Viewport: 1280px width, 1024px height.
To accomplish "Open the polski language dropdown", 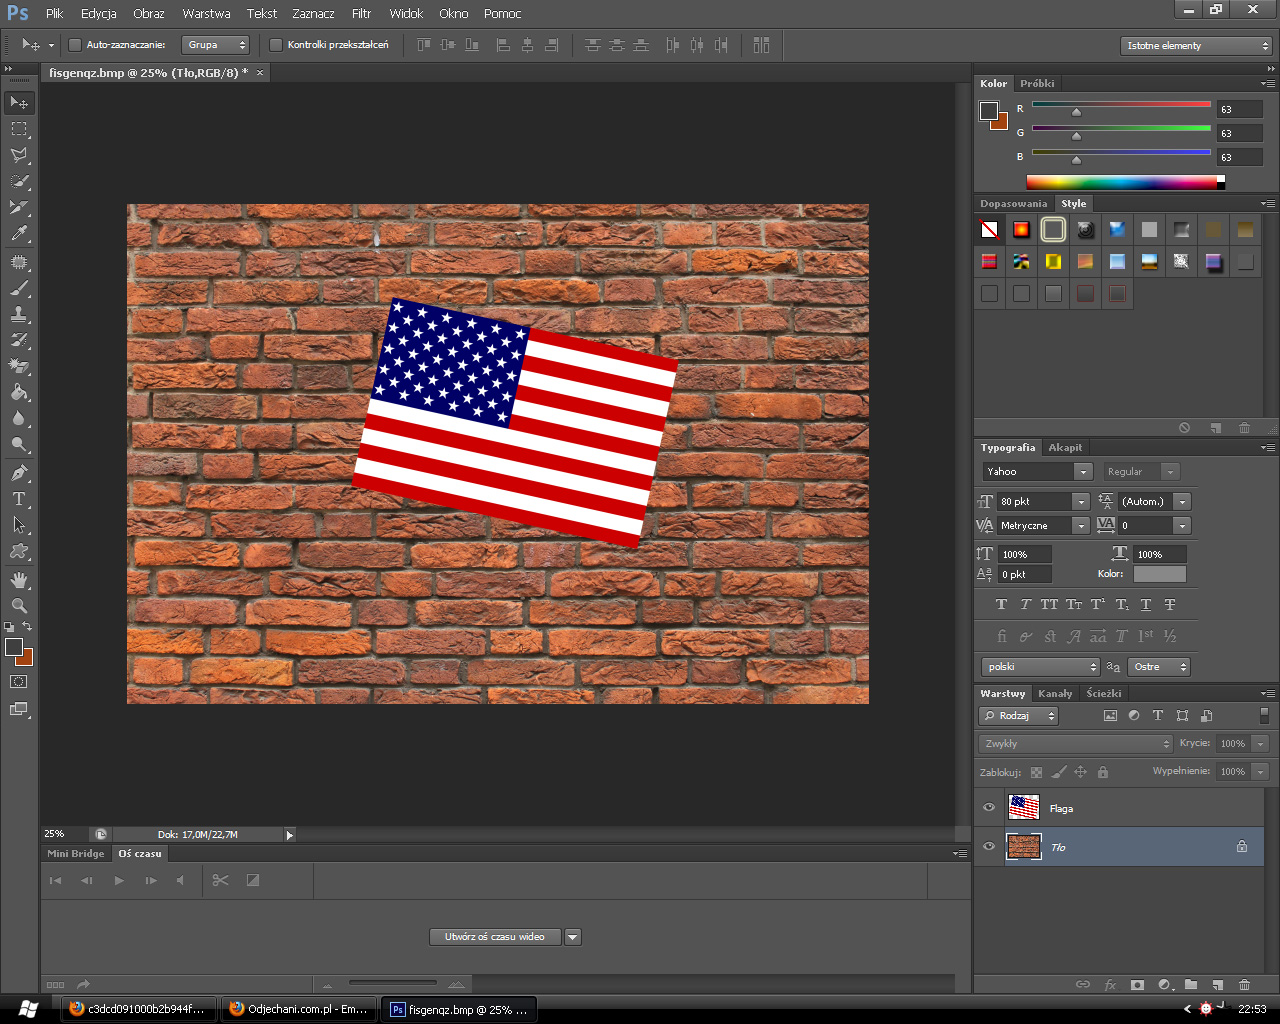I will coord(1040,666).
